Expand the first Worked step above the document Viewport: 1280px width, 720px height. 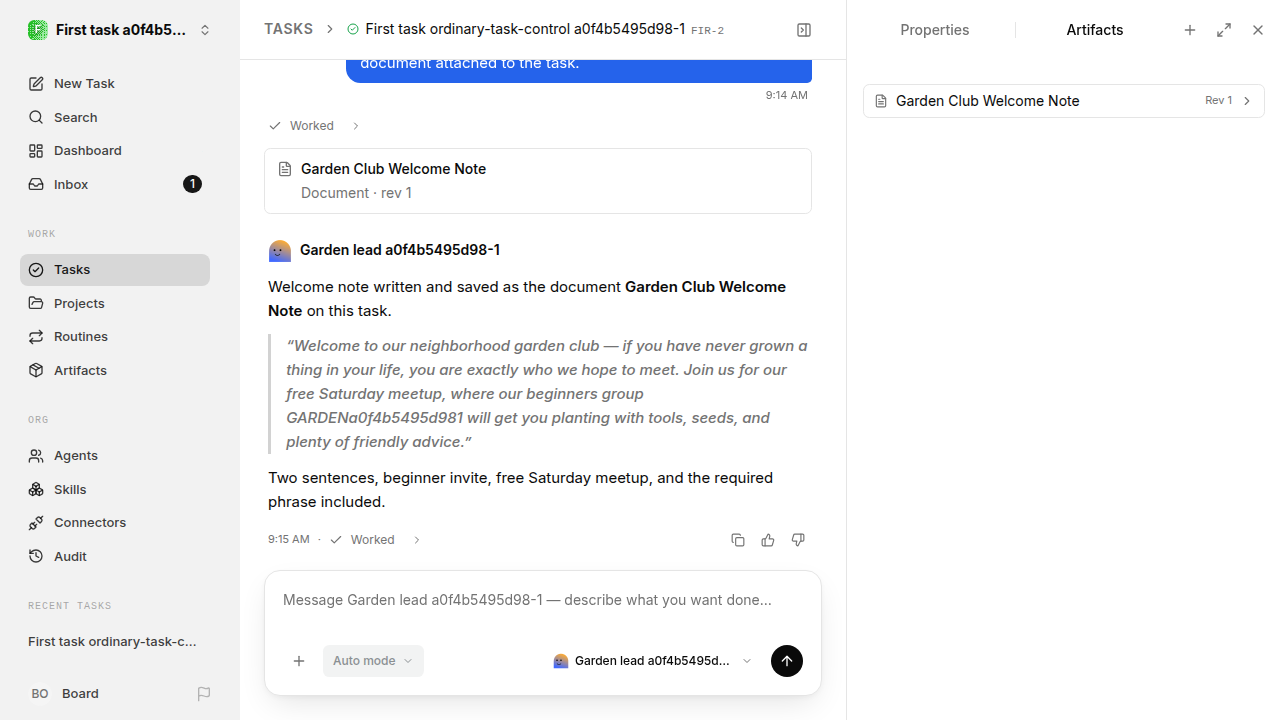click(314, 126)
